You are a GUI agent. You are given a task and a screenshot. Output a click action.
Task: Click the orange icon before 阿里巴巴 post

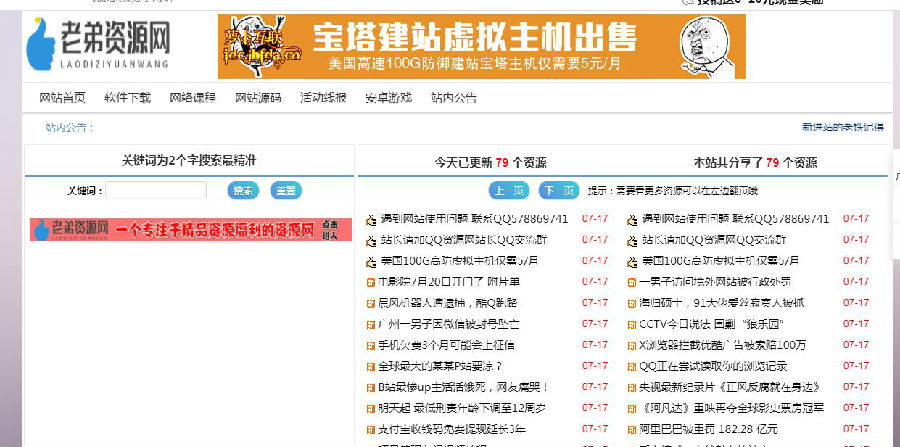[x=631, y=429]
